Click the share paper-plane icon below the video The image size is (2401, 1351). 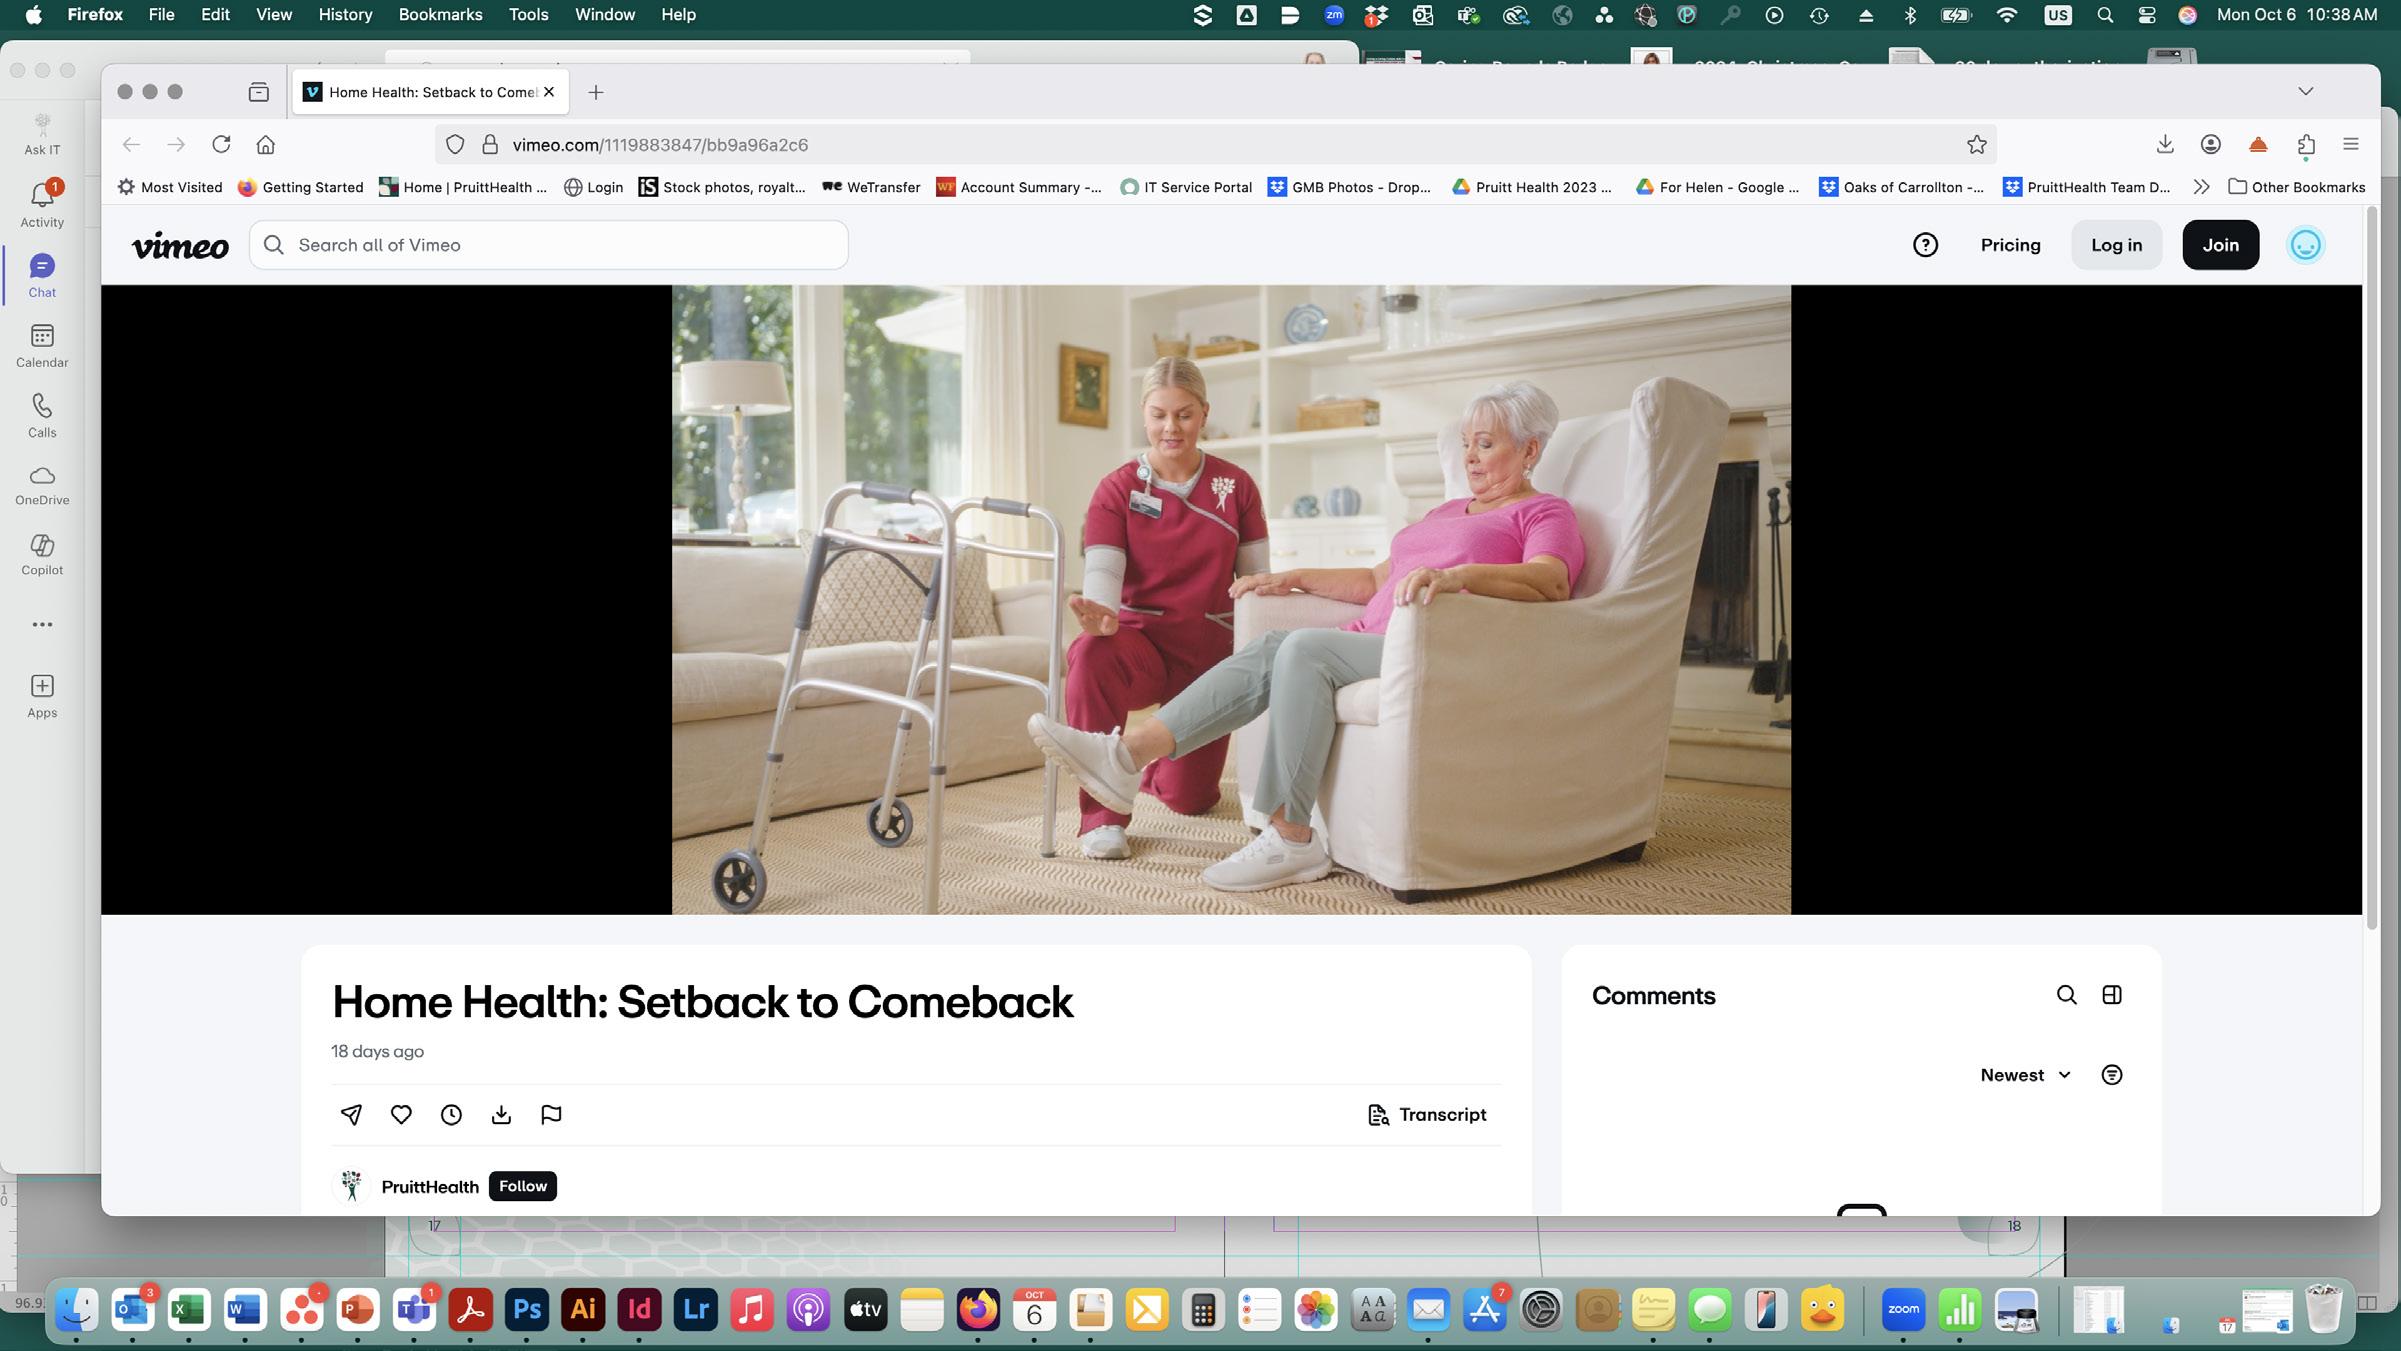pyautogui.click(x=351, y=1114)
